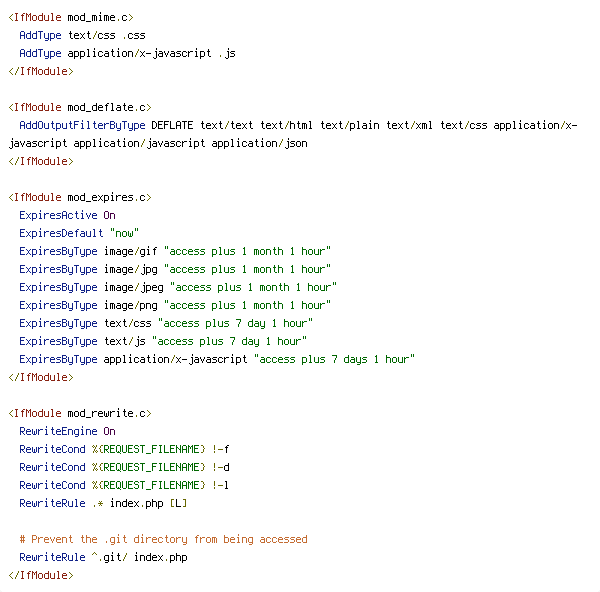
Task: Click the image/png expiration string
Action: click(x=247, y=305)
